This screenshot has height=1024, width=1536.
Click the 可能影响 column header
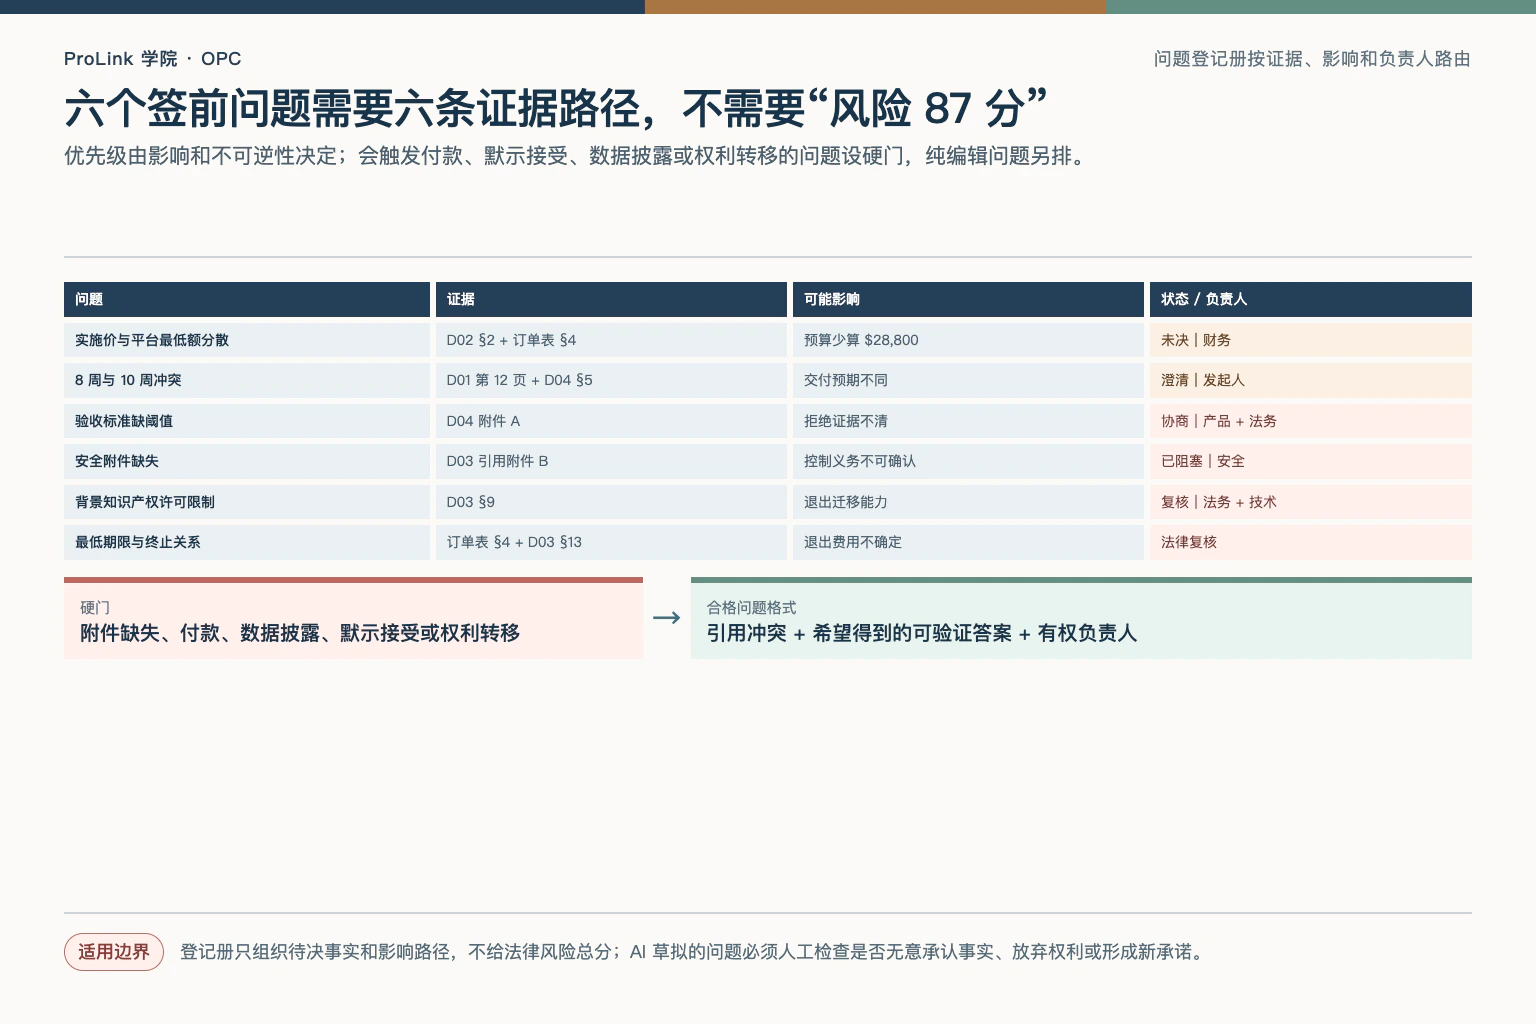coord(968,299)
